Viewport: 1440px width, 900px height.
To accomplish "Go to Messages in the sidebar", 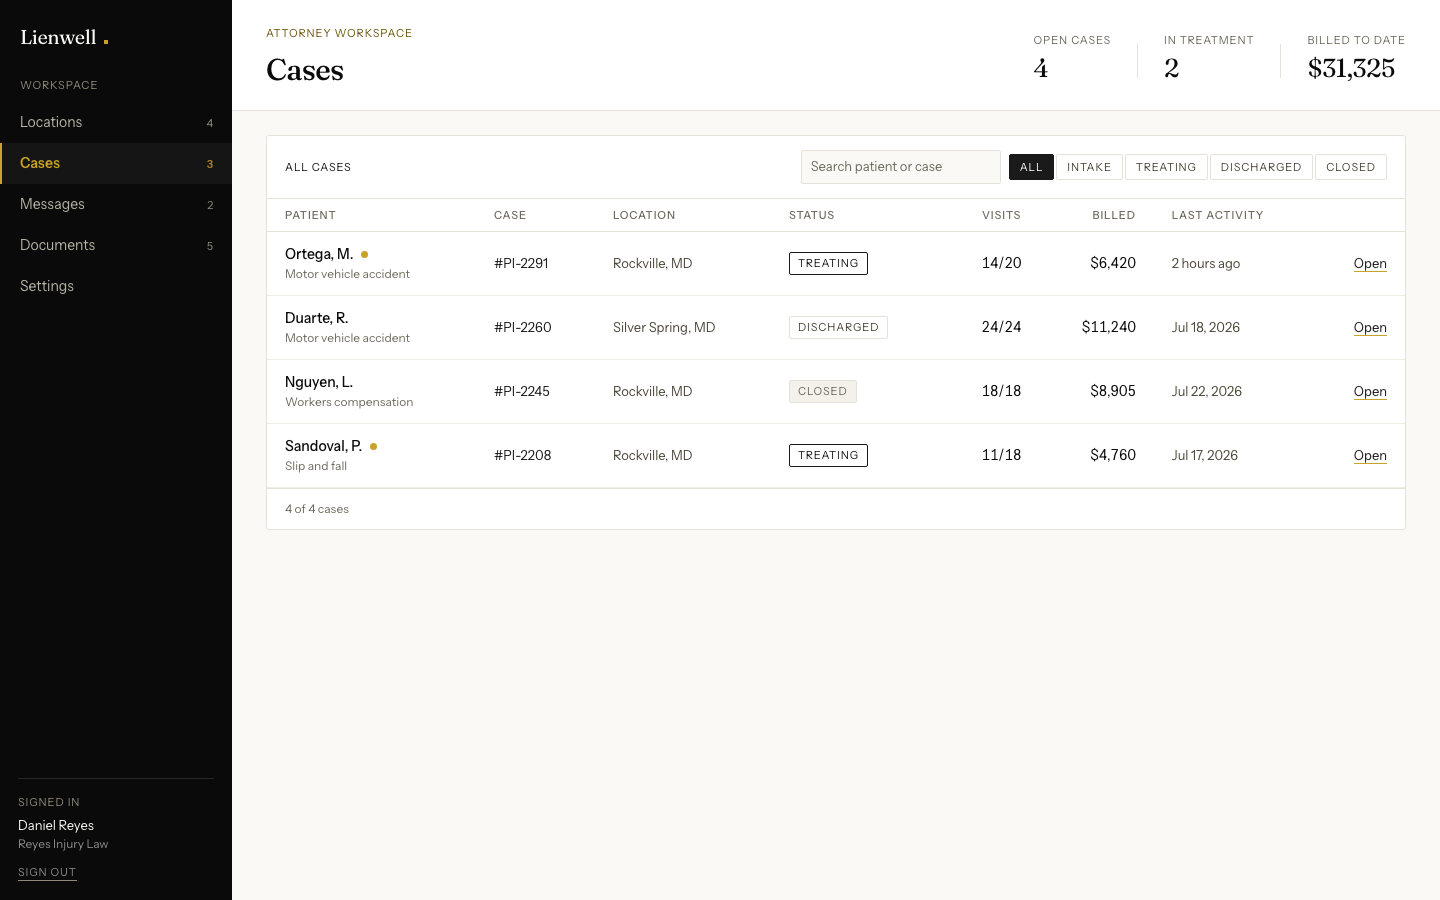I will click(116, 204).
